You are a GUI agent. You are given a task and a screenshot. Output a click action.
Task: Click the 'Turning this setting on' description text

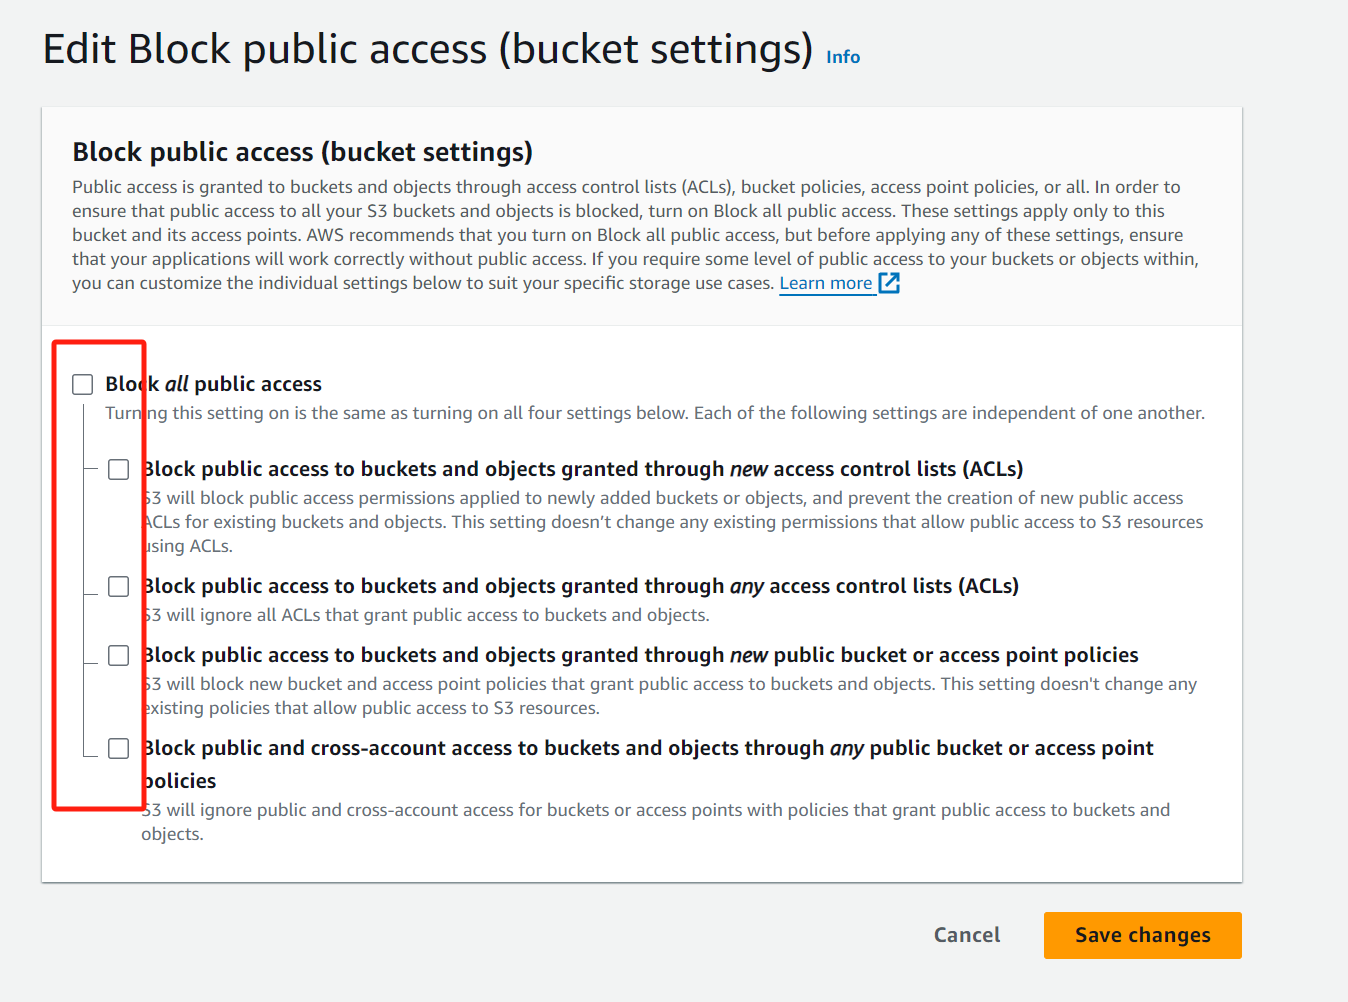coord(654,413)
